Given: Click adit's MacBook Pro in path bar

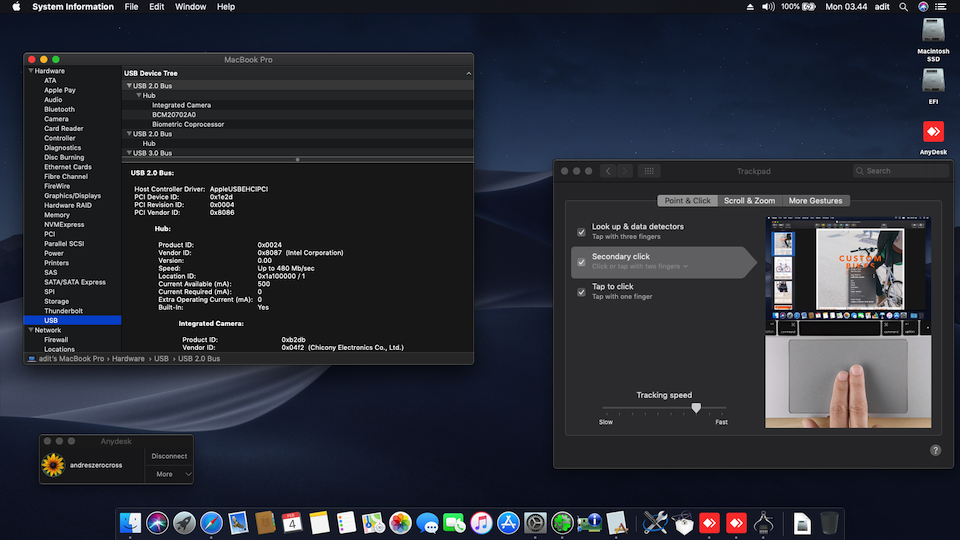Looking at the screenshot, I should (71, 359).
